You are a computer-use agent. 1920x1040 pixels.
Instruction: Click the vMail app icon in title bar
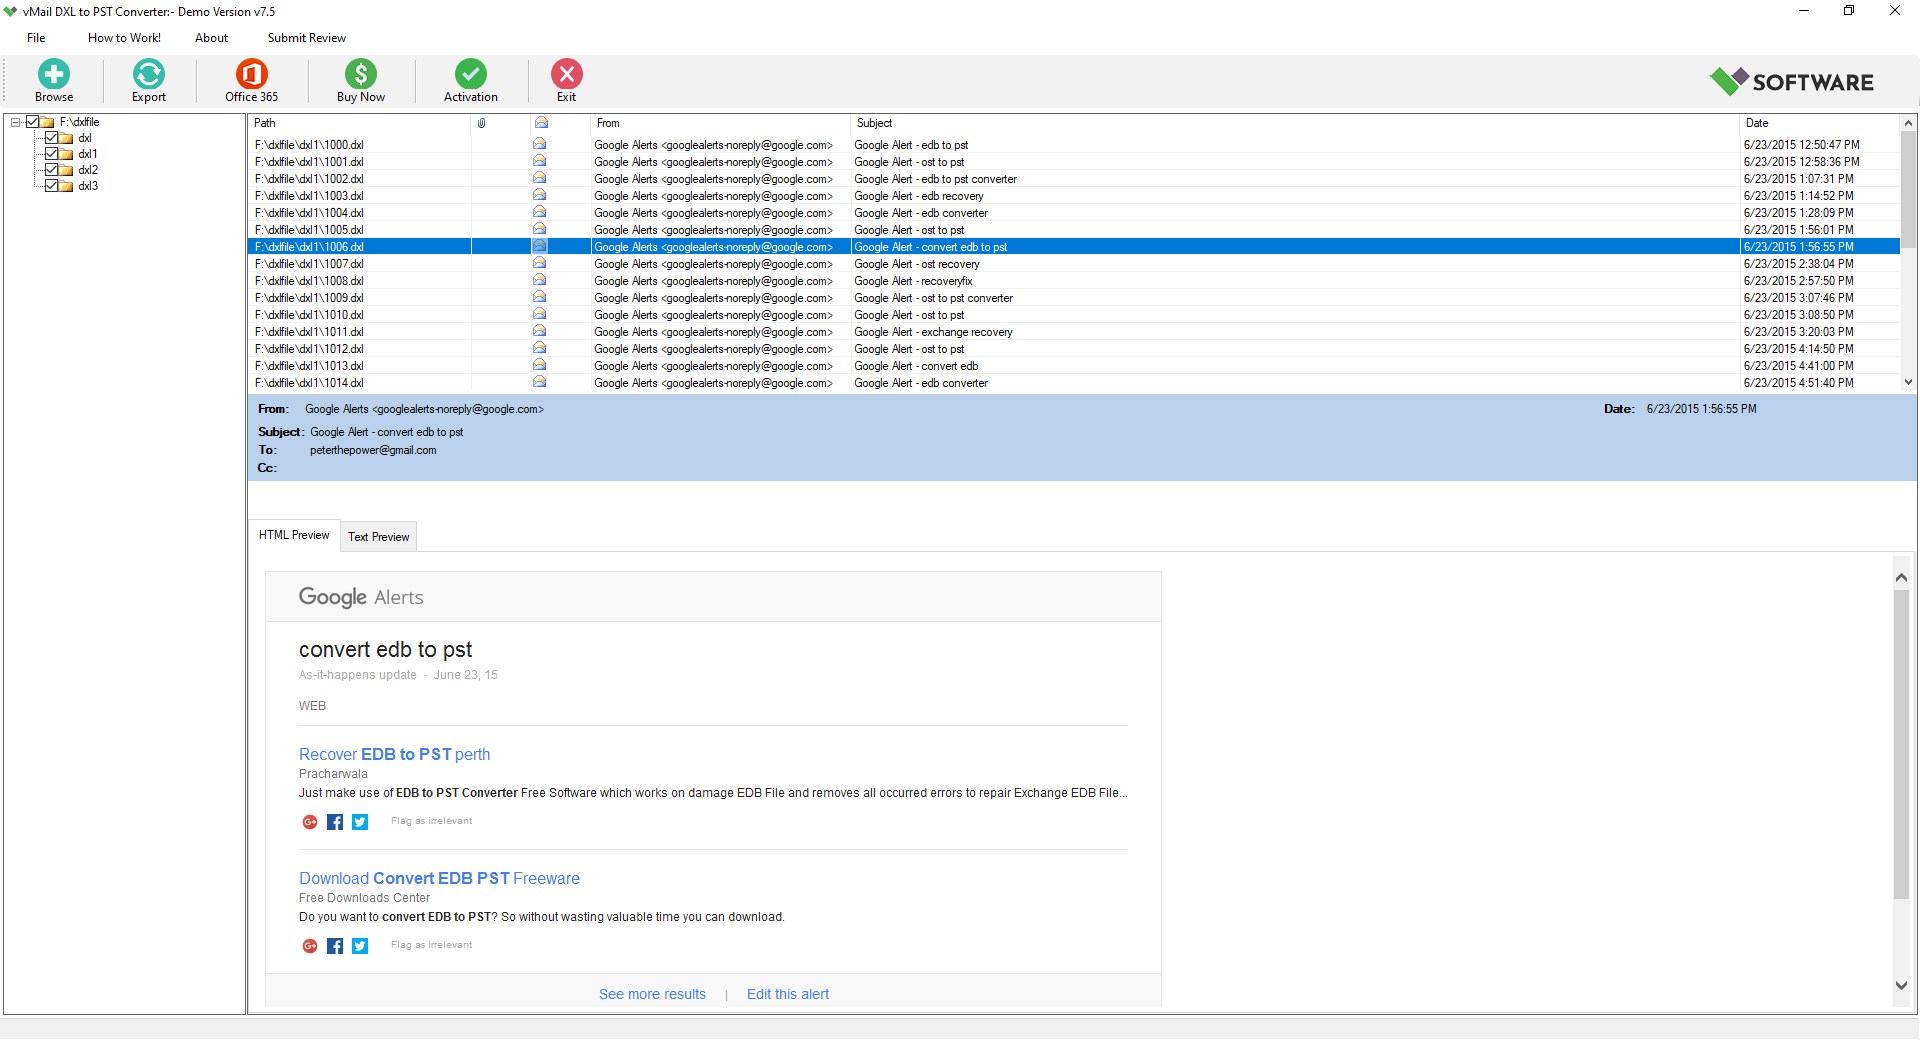pyautogui.click(x=11, y=12)
